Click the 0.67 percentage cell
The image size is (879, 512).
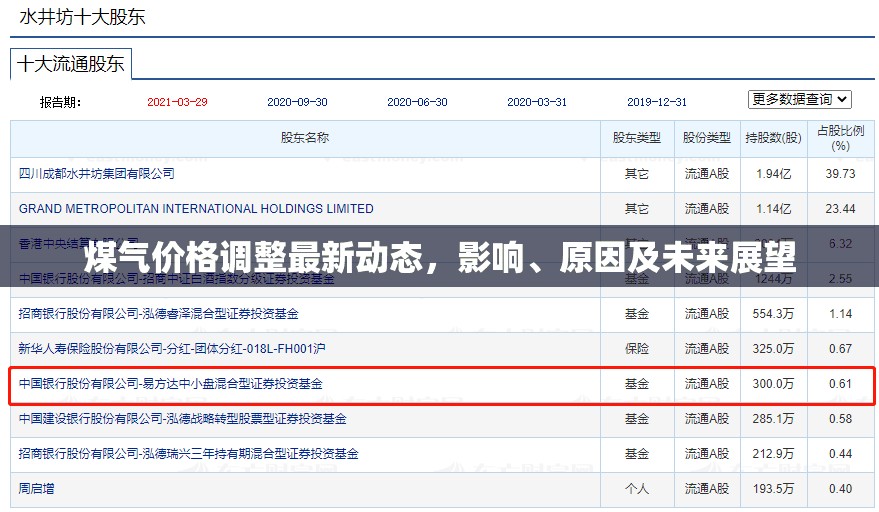coord(840,349)
